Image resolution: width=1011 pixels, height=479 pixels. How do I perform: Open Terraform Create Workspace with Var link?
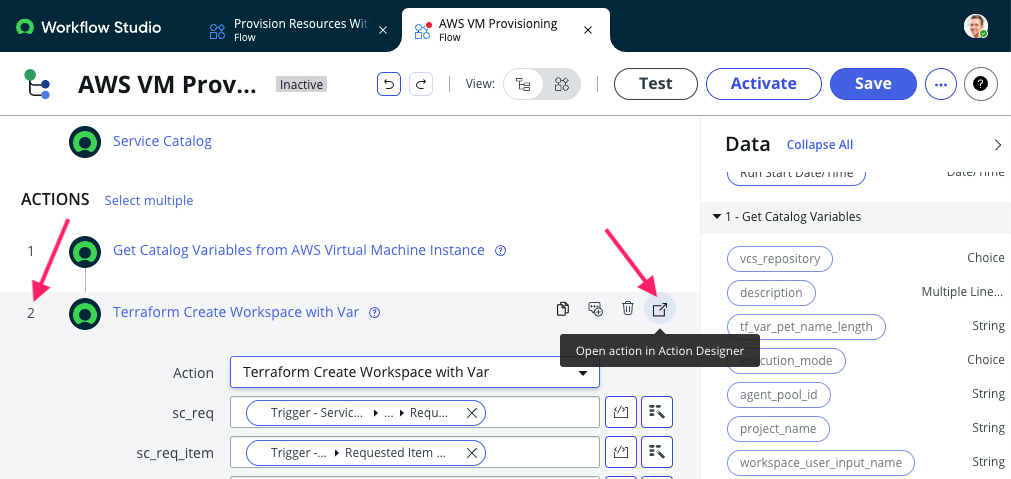236,312
